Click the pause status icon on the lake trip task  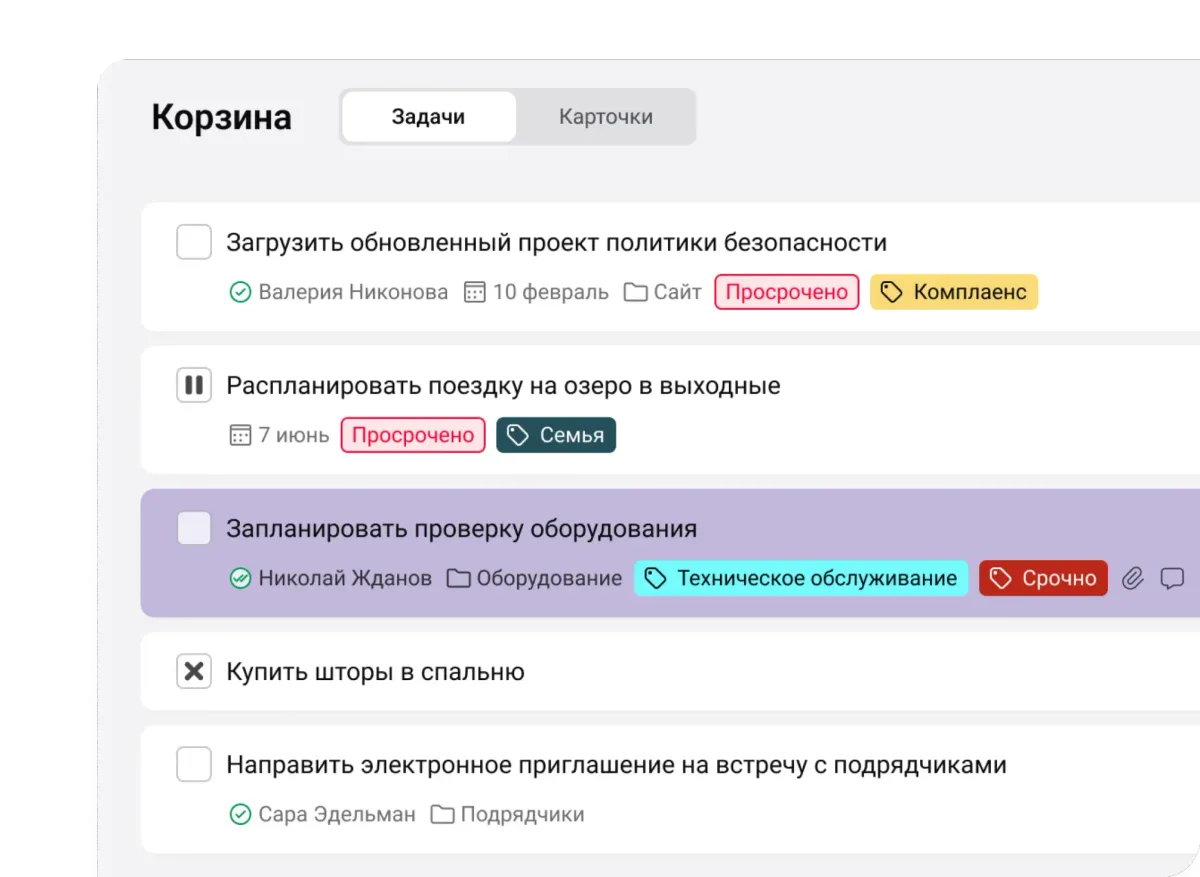194,385
